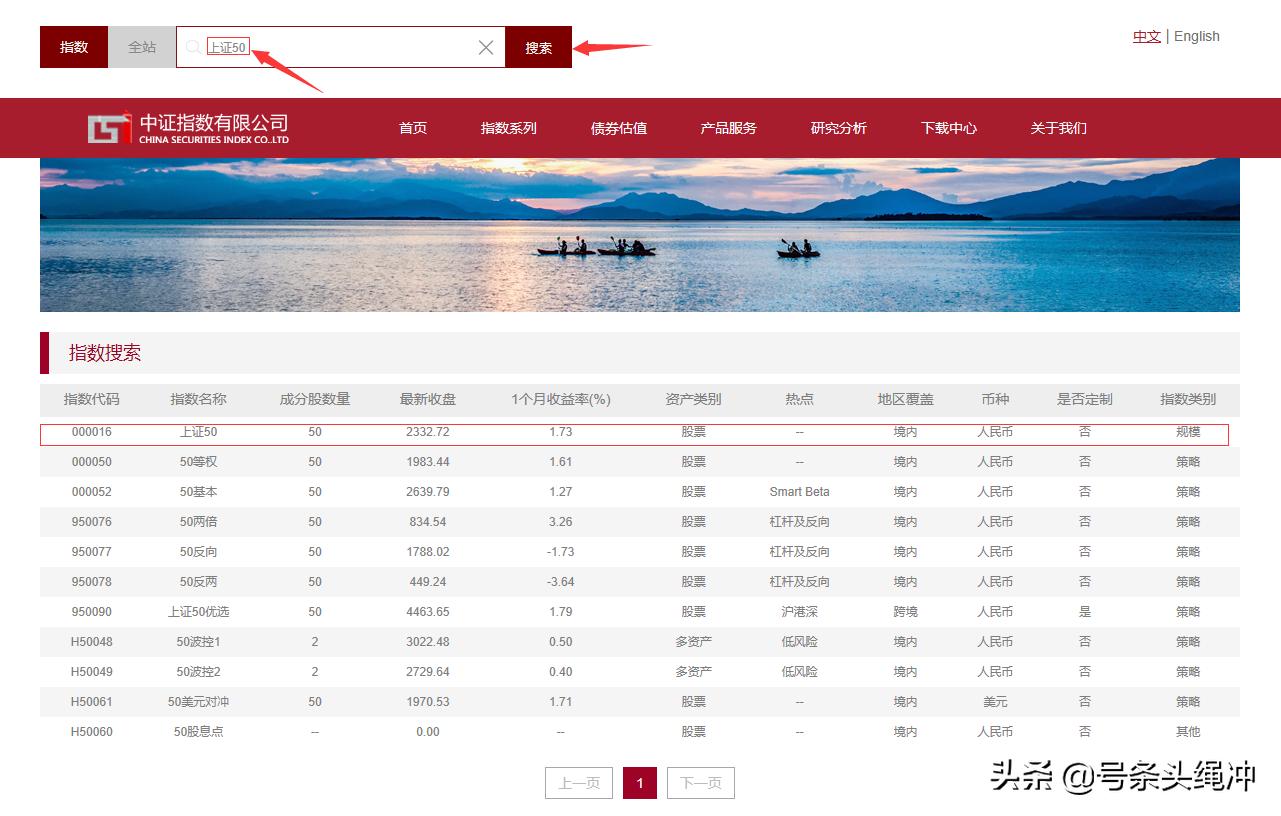Switch the site language to 中文
Screen dimensions: 1281x816
pyautogui.click(x=1146, y=36)
